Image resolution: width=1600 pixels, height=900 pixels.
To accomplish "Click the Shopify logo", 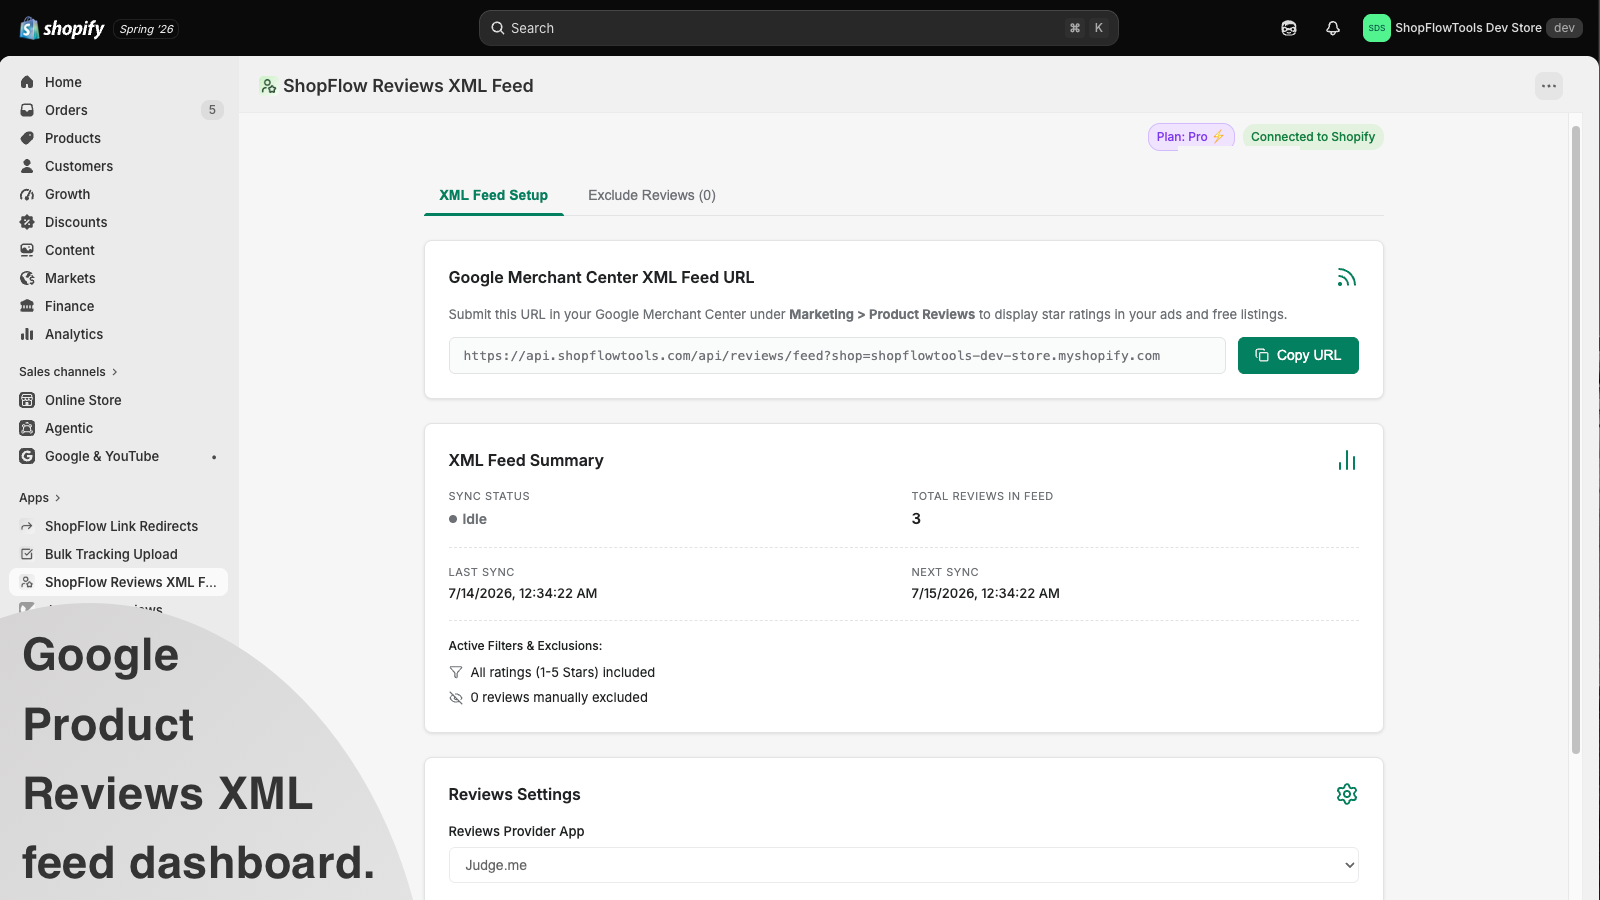I will pyautogui.click(x=62, y=28).
